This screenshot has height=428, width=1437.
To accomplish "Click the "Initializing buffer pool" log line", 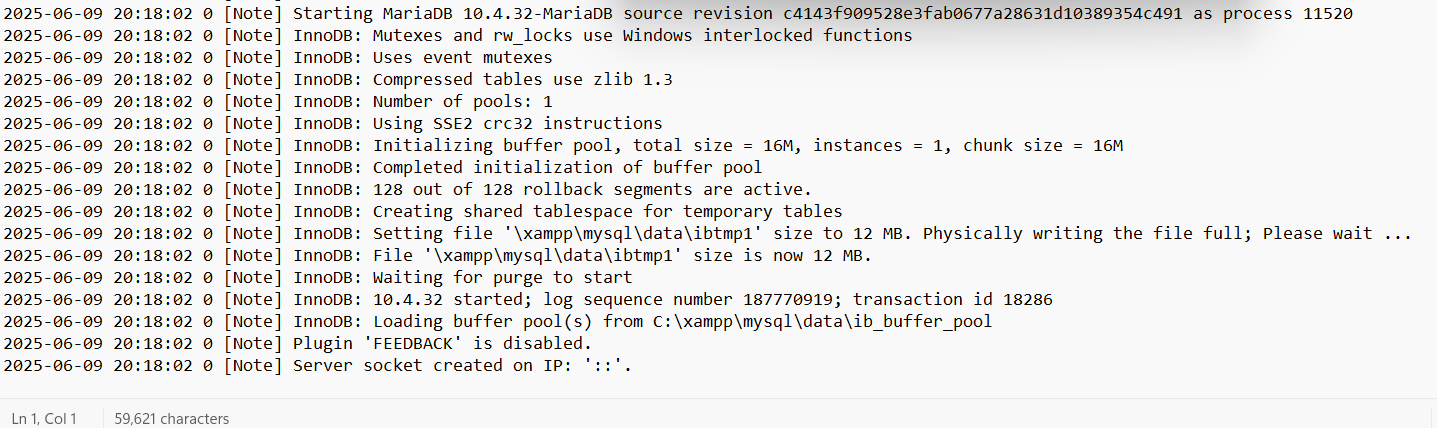I will click(x=563, y=146).
